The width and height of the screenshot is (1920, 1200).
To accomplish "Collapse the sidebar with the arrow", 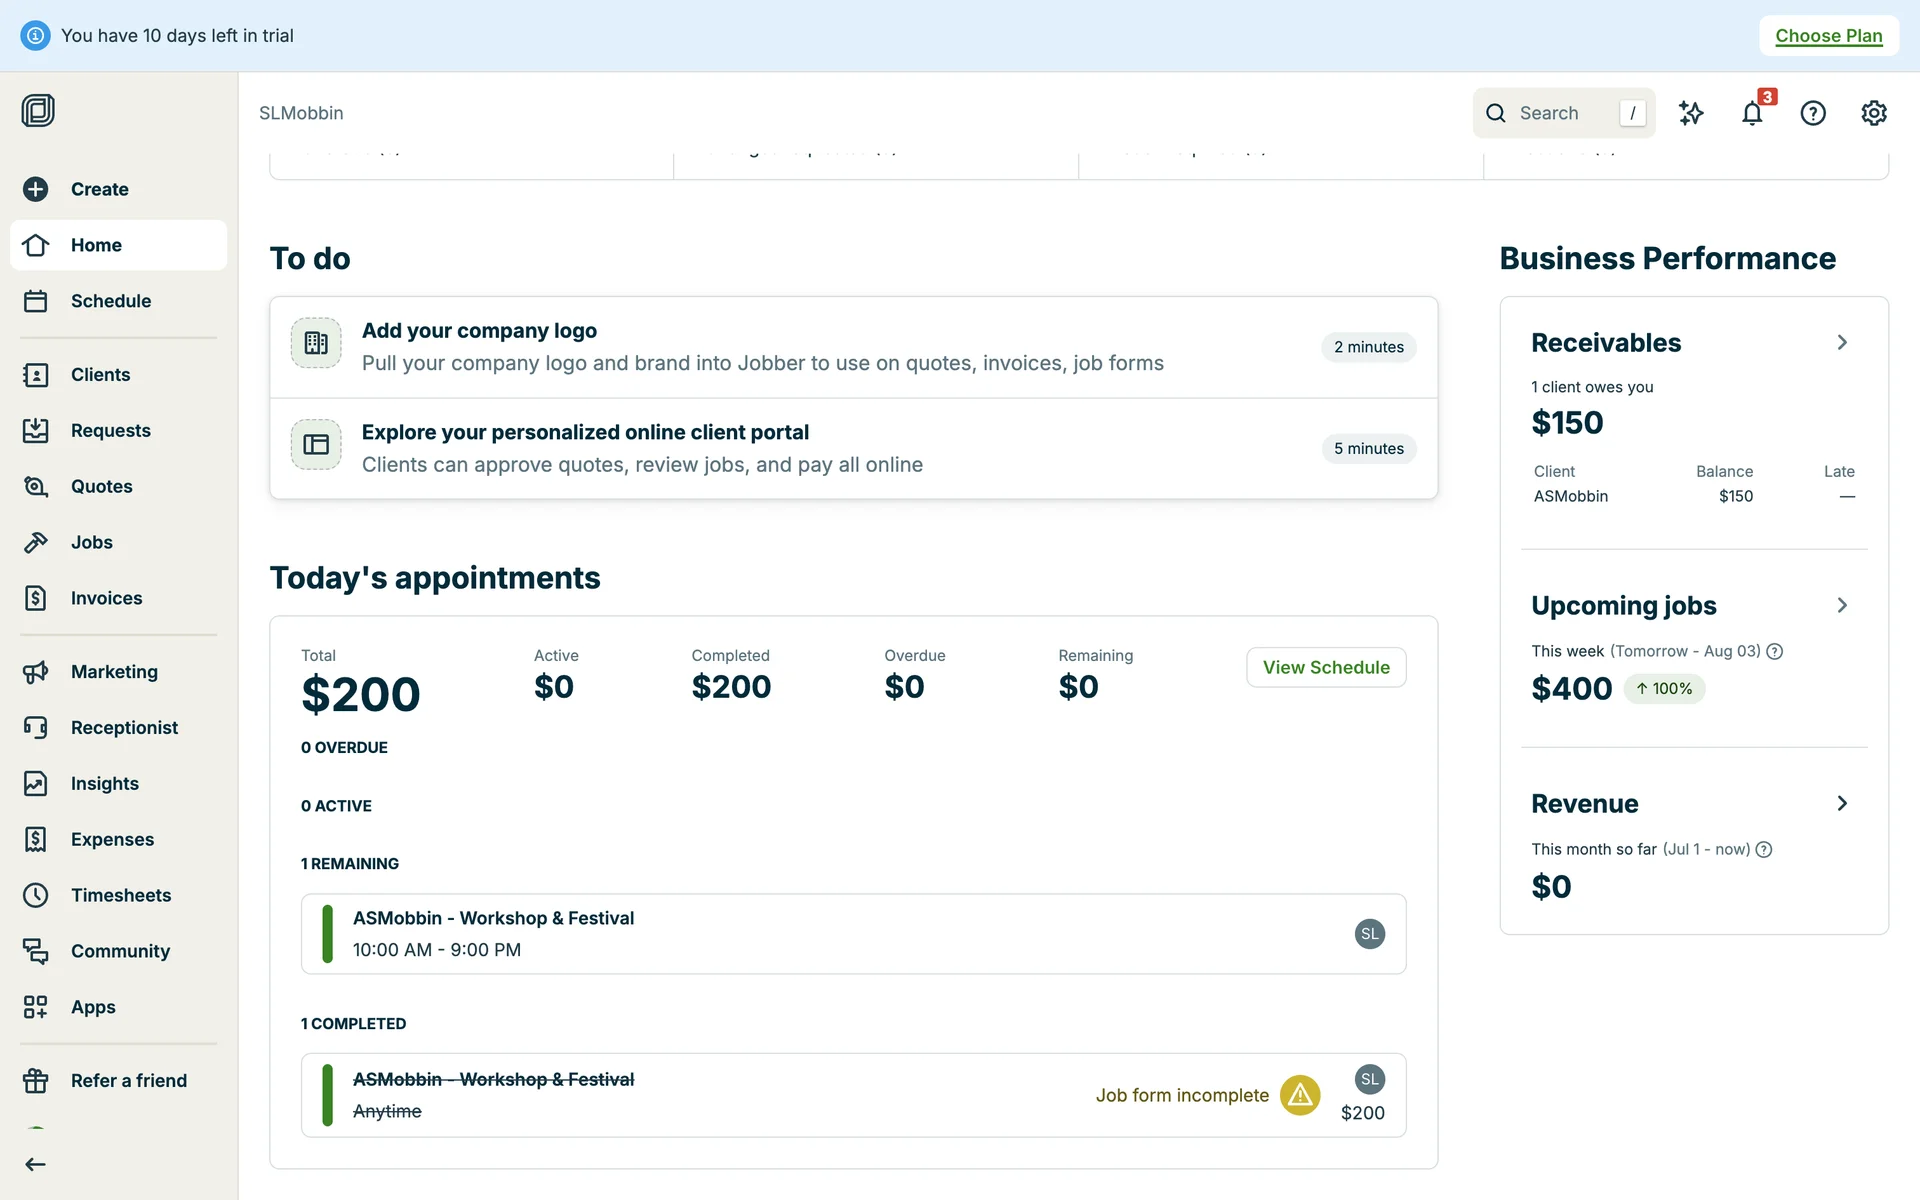I will (x=36, y=1164).
